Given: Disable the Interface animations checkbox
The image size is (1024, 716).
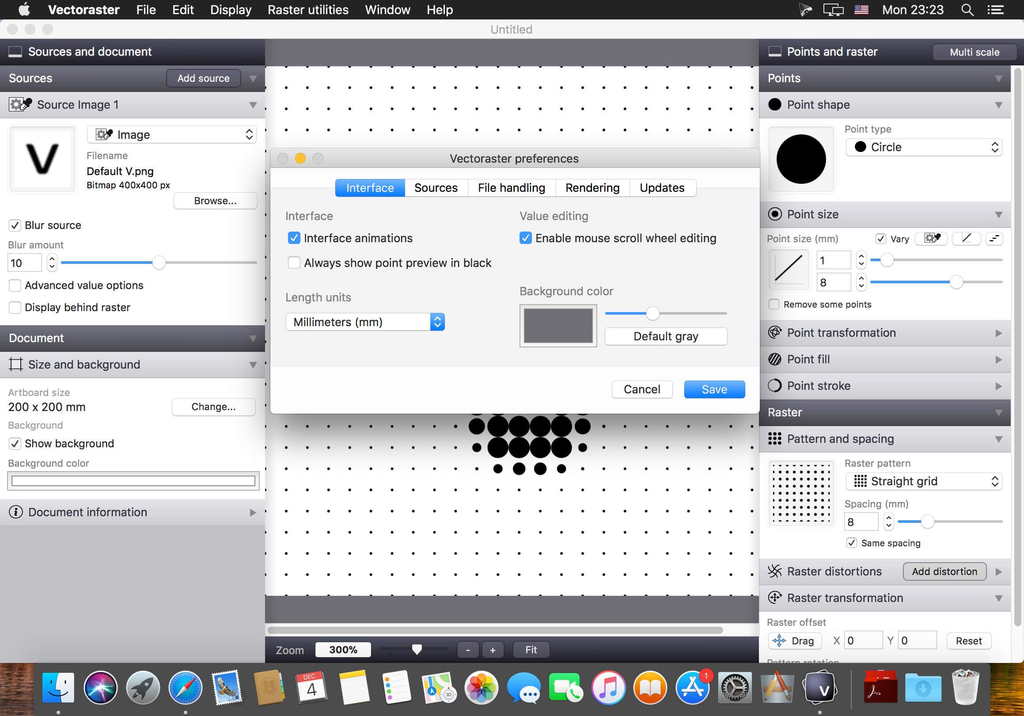Looking at the screenshot, I should [x=294, y=238].
